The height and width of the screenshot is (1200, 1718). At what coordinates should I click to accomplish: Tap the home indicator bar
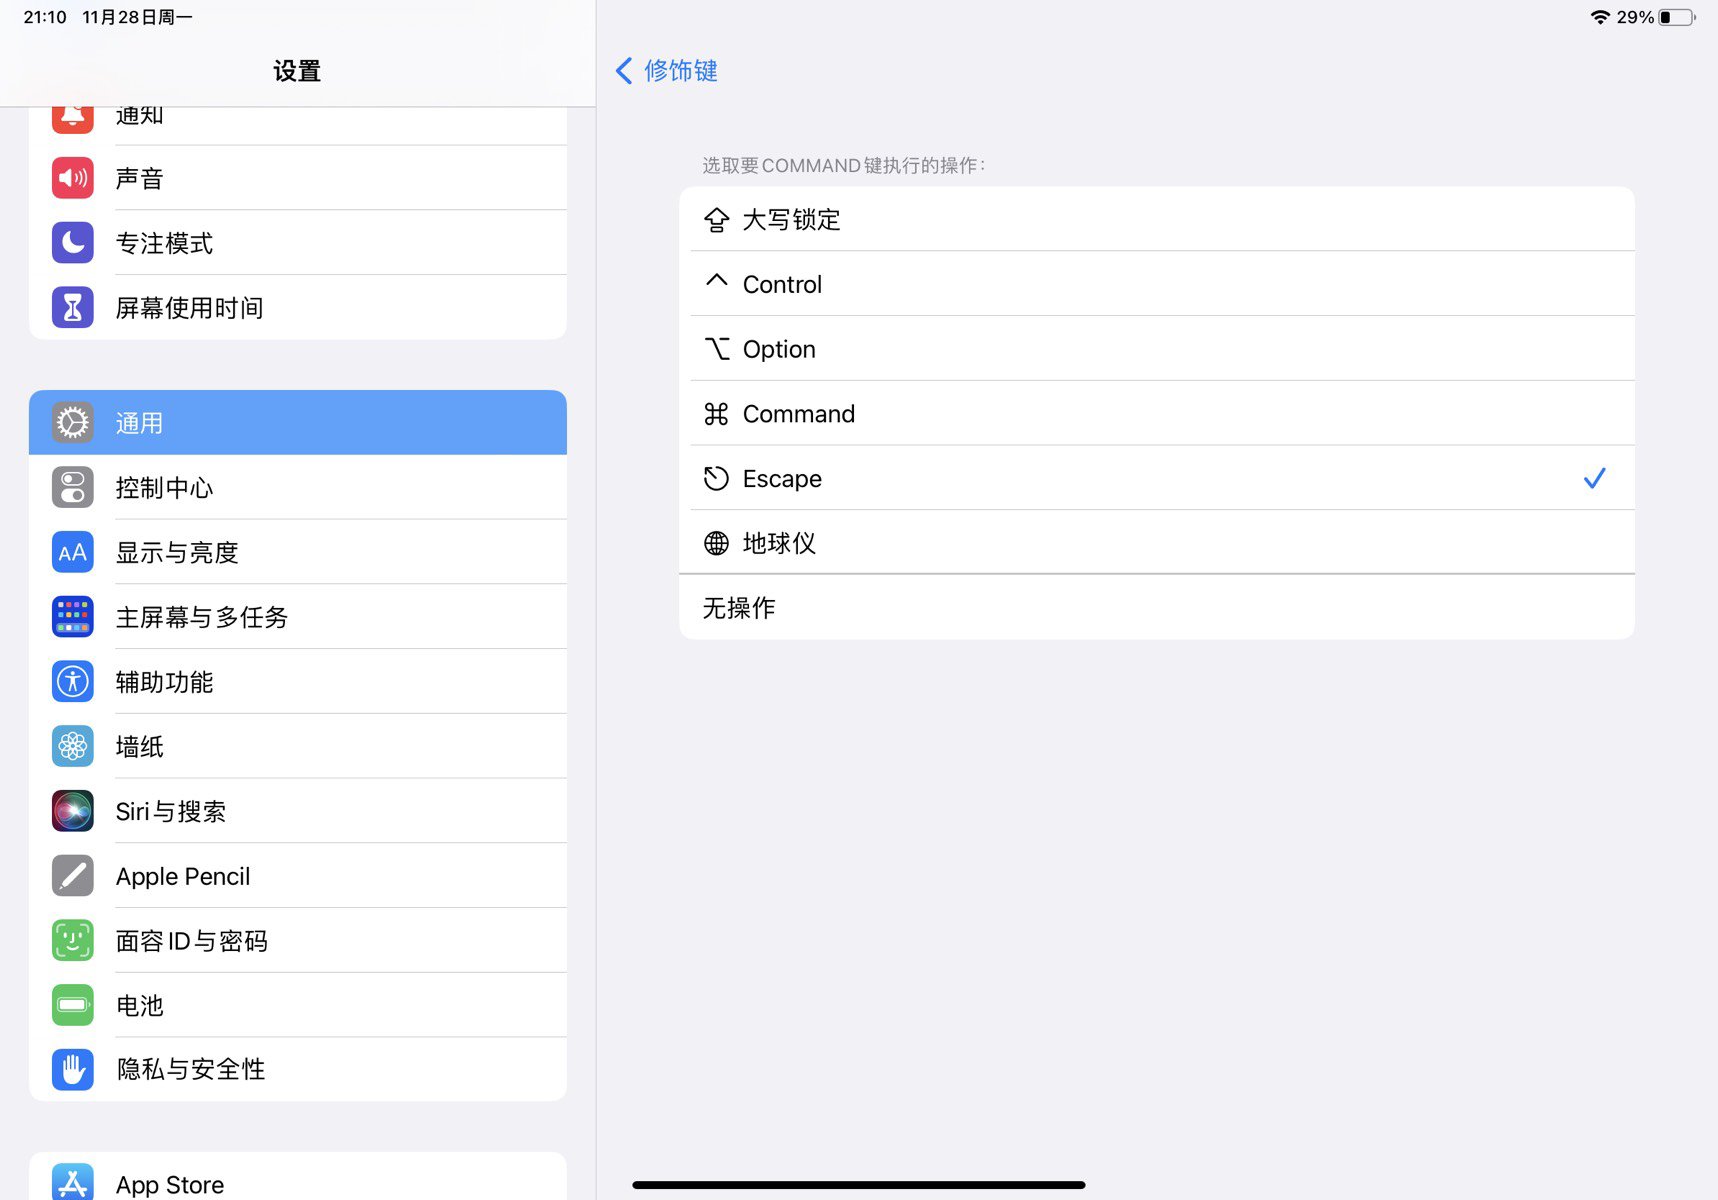click(x=858, y=1185)
